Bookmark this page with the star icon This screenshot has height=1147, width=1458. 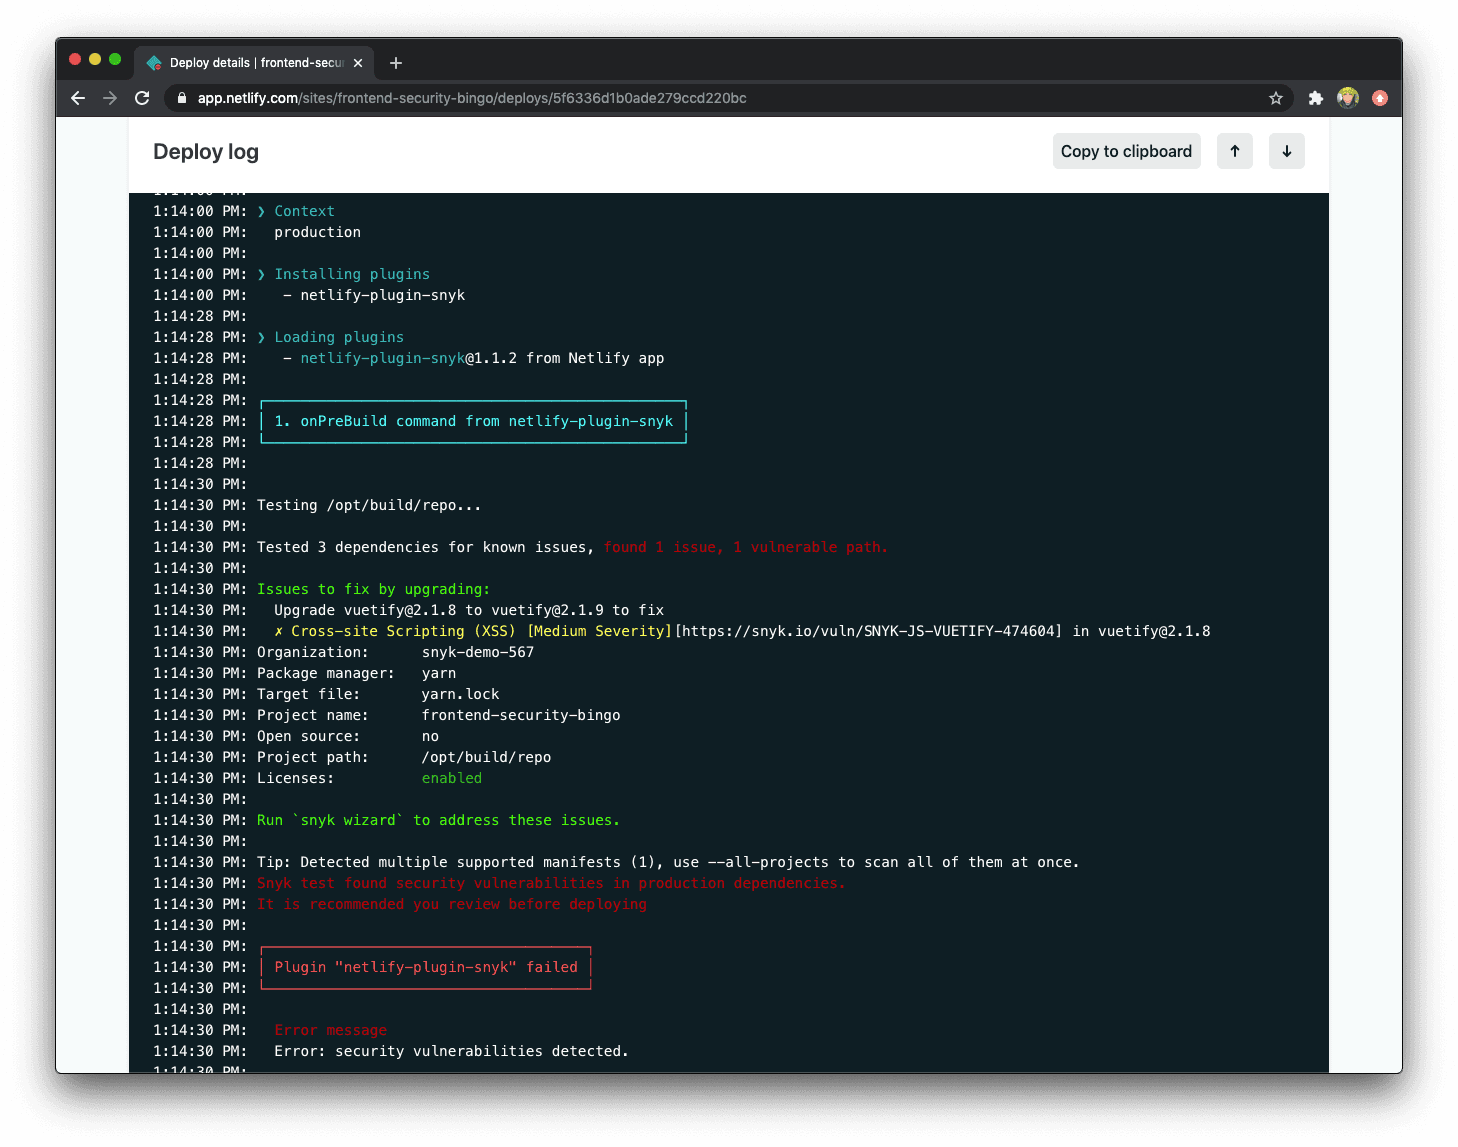[1276, 98]
